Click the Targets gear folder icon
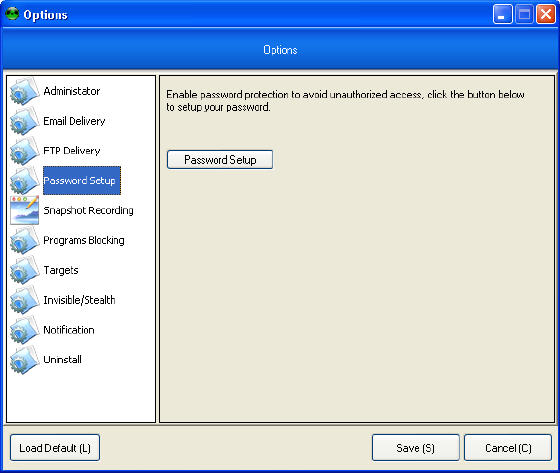Image resolution: width=560 pixels, height=473 pixels. 24,270
